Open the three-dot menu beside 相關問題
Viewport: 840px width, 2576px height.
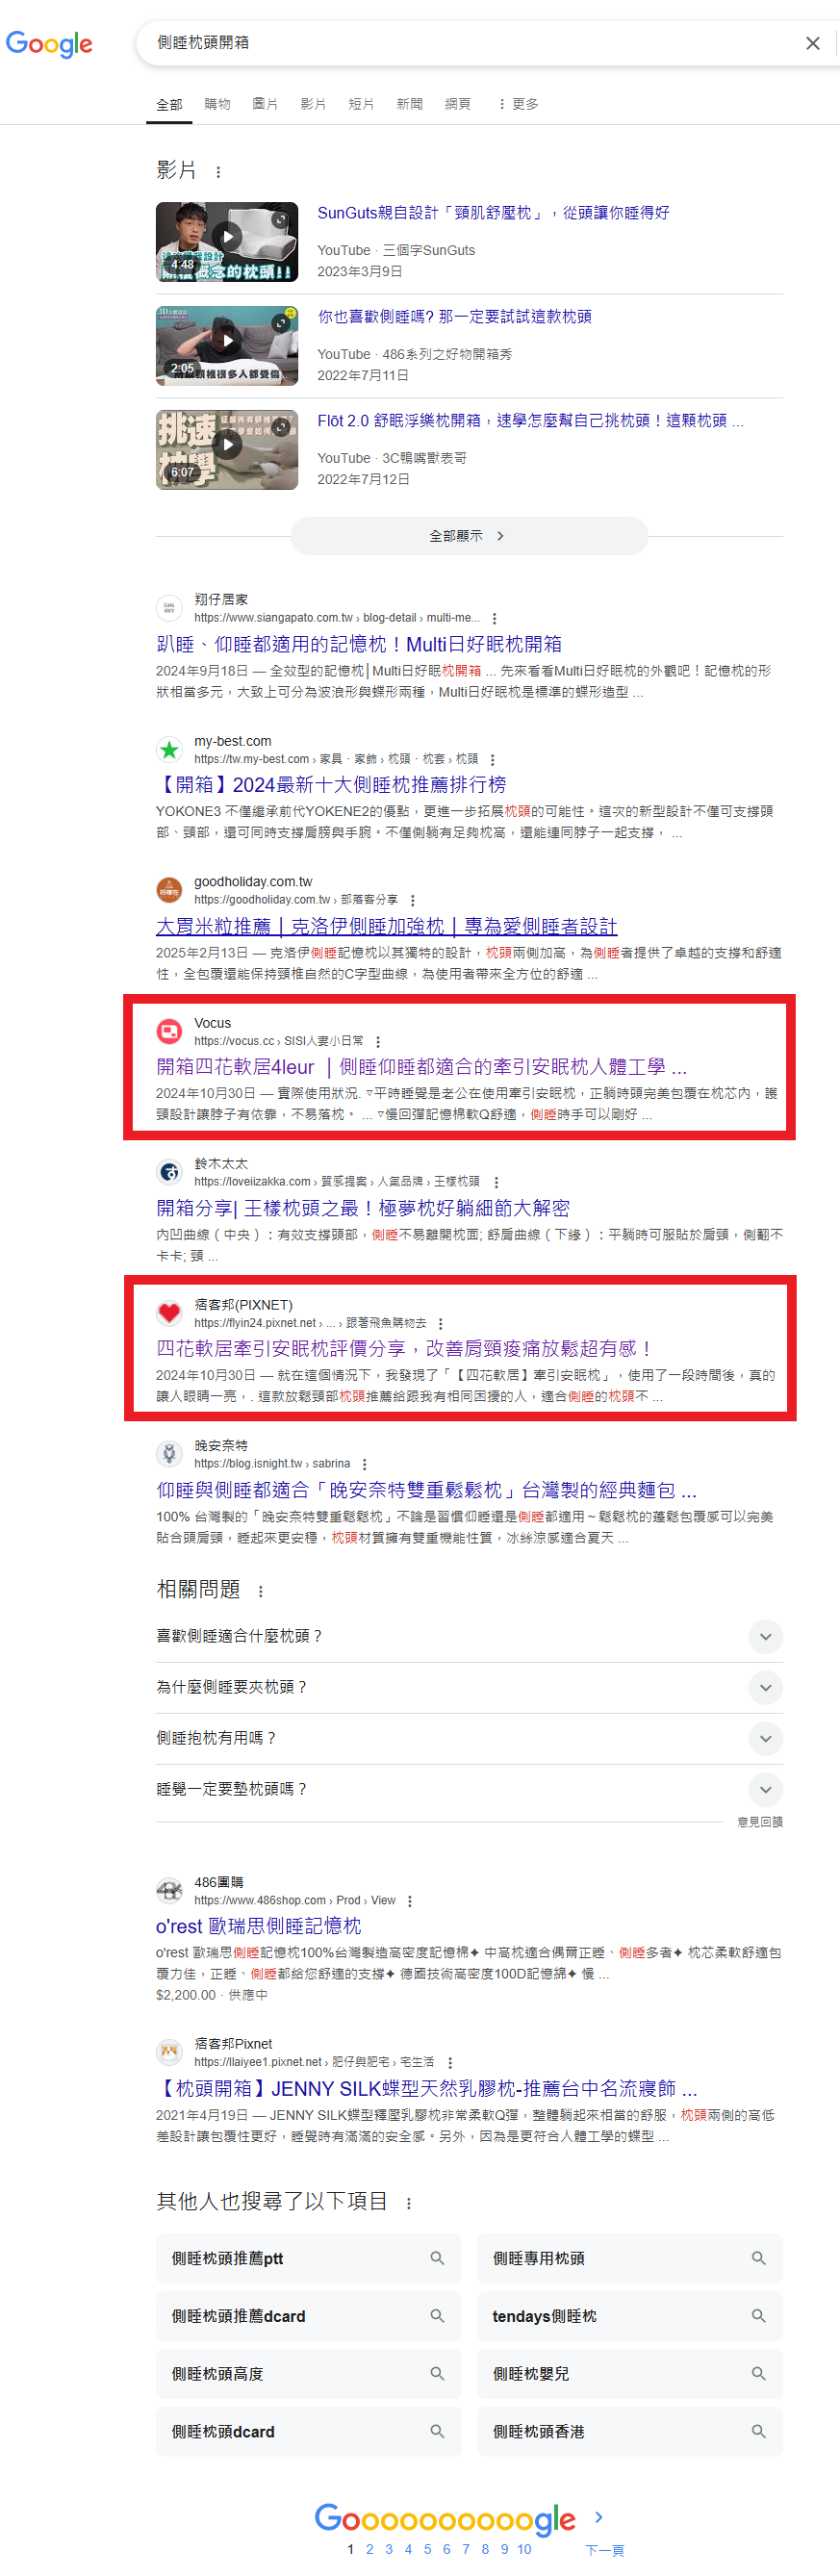(261, 1591)
